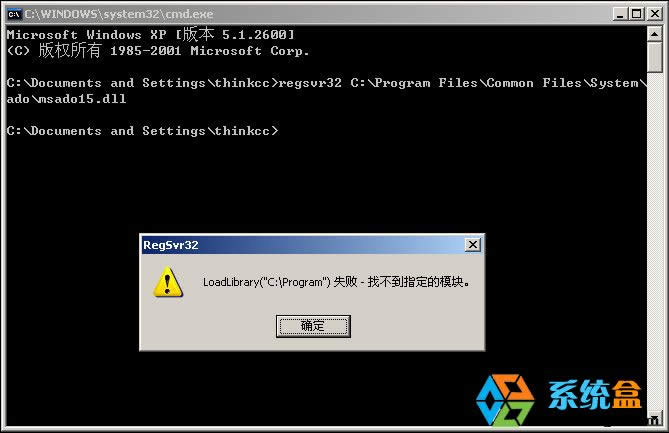Minimize the cmd.exe console window
Screen dimensions: 669x433
[x=620, y=14]
